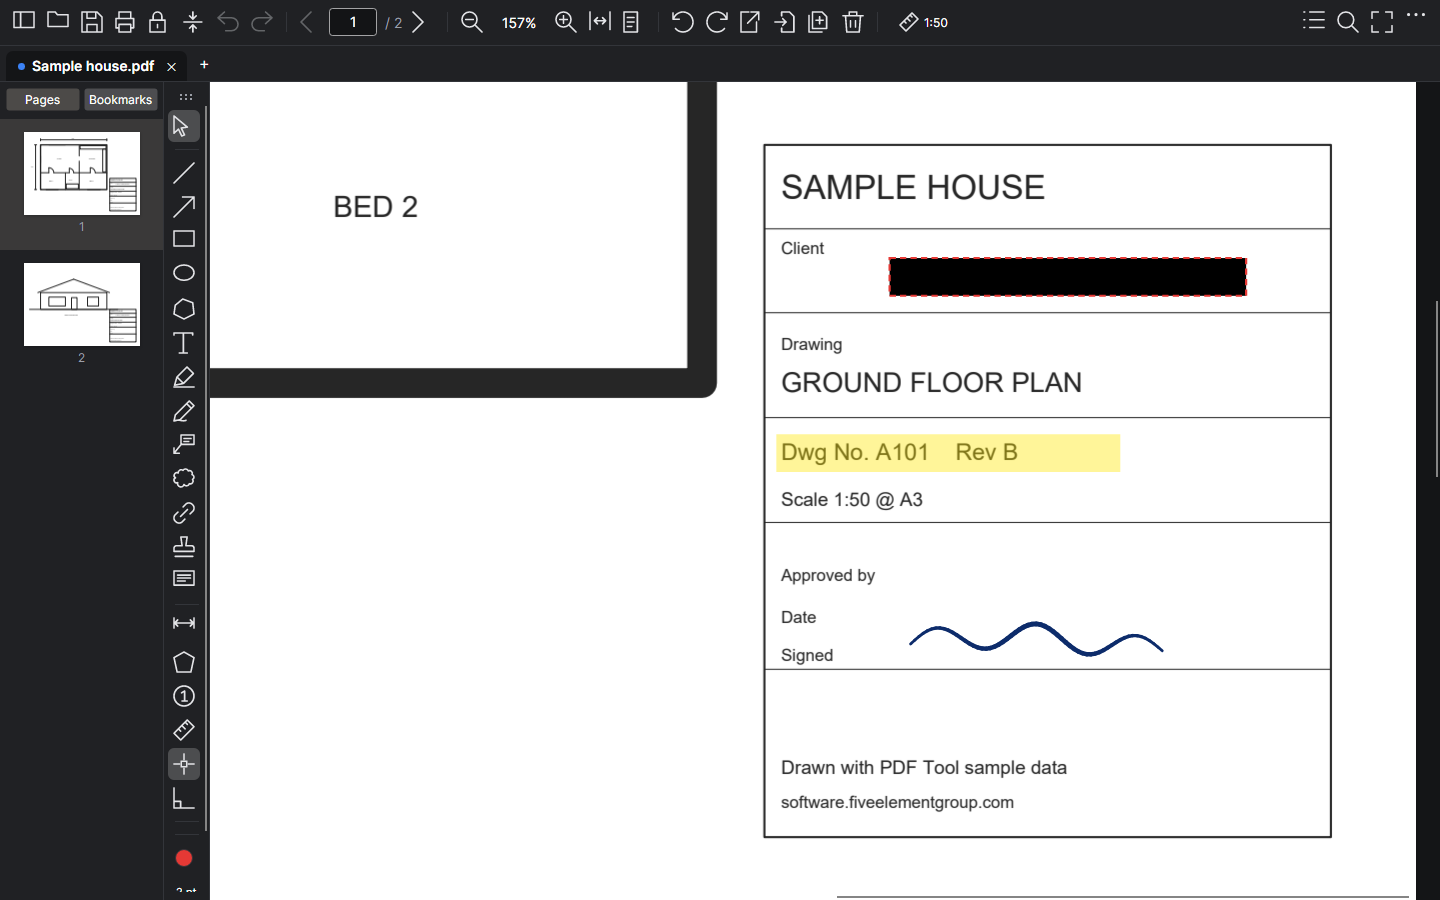Select page 1 thumbnail
The height and width of the screenshot is (900, 1440).
pos(82,173)
